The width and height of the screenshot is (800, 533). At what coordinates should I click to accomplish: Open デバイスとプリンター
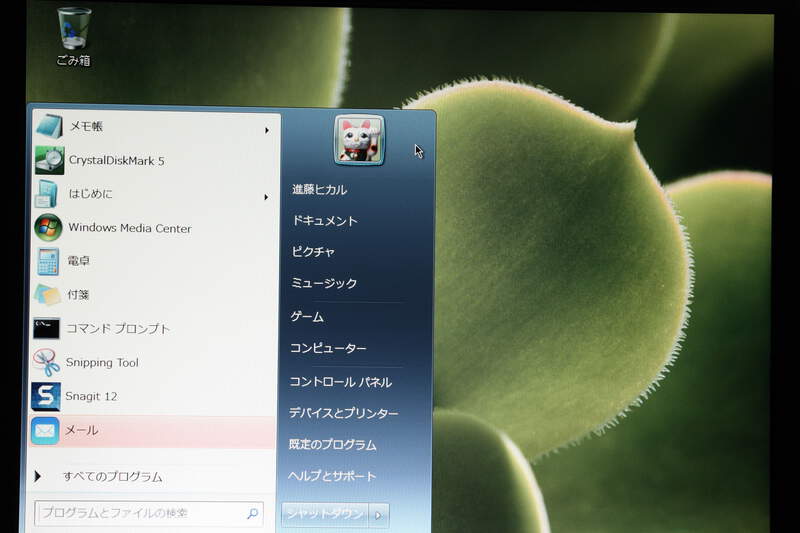click(x=343, y=413)
